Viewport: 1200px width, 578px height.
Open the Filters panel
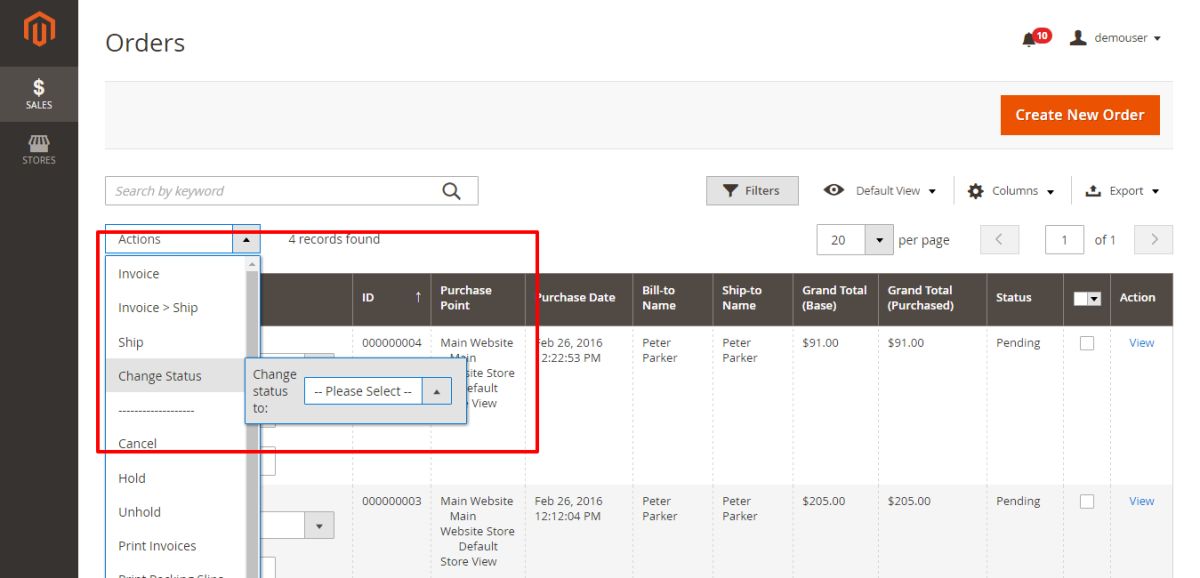coord(752,191)
